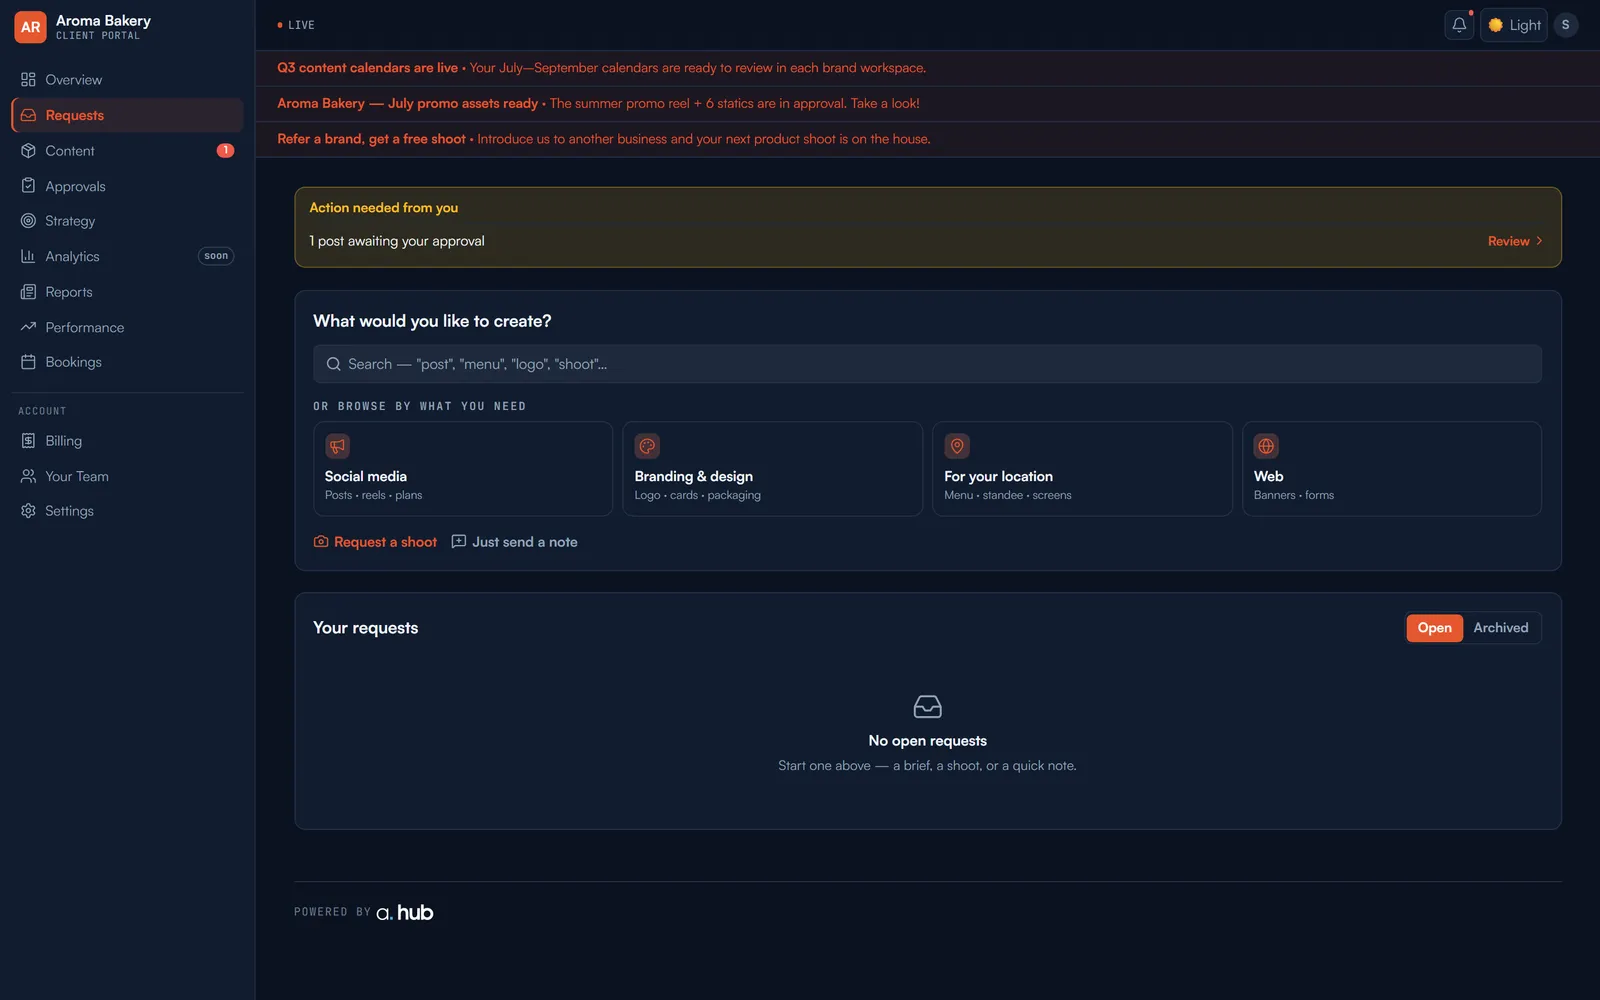Click the Settings gear icon

point(28,511)
